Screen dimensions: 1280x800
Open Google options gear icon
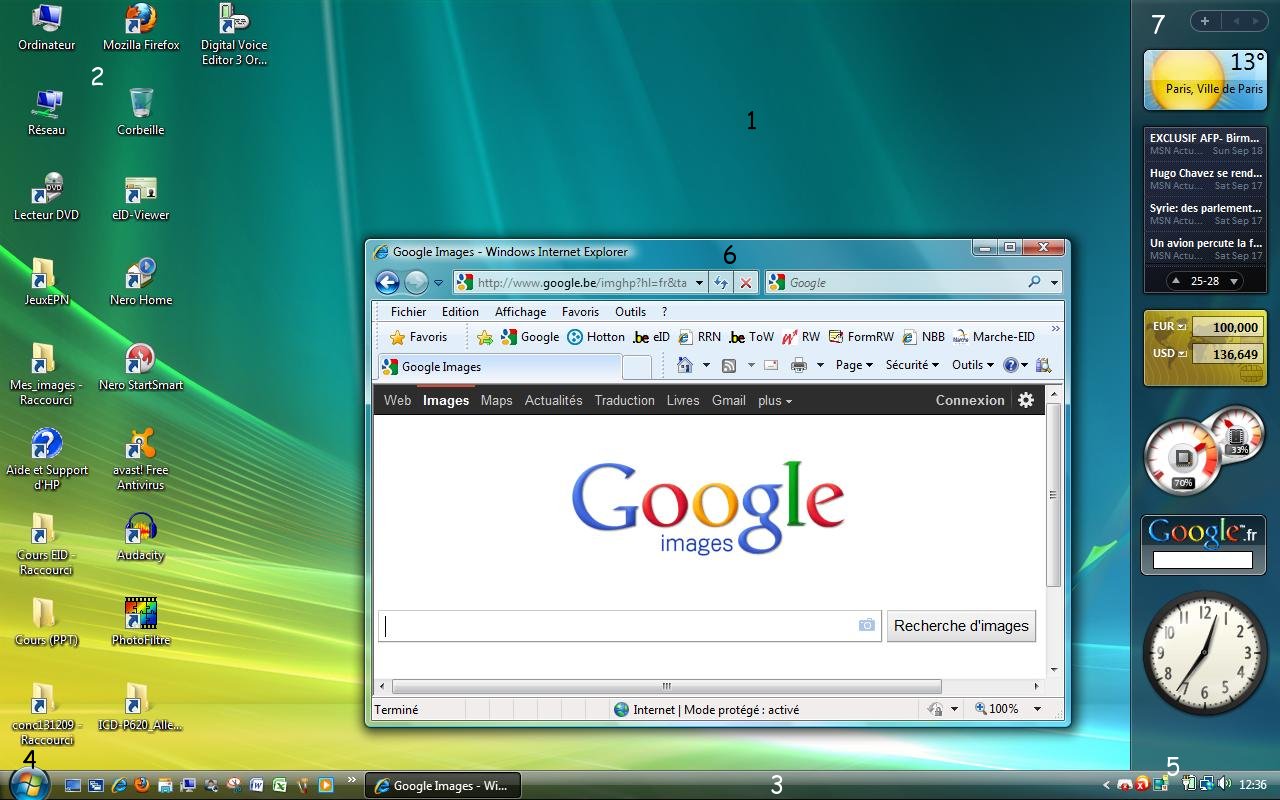tap(1025, 400)
